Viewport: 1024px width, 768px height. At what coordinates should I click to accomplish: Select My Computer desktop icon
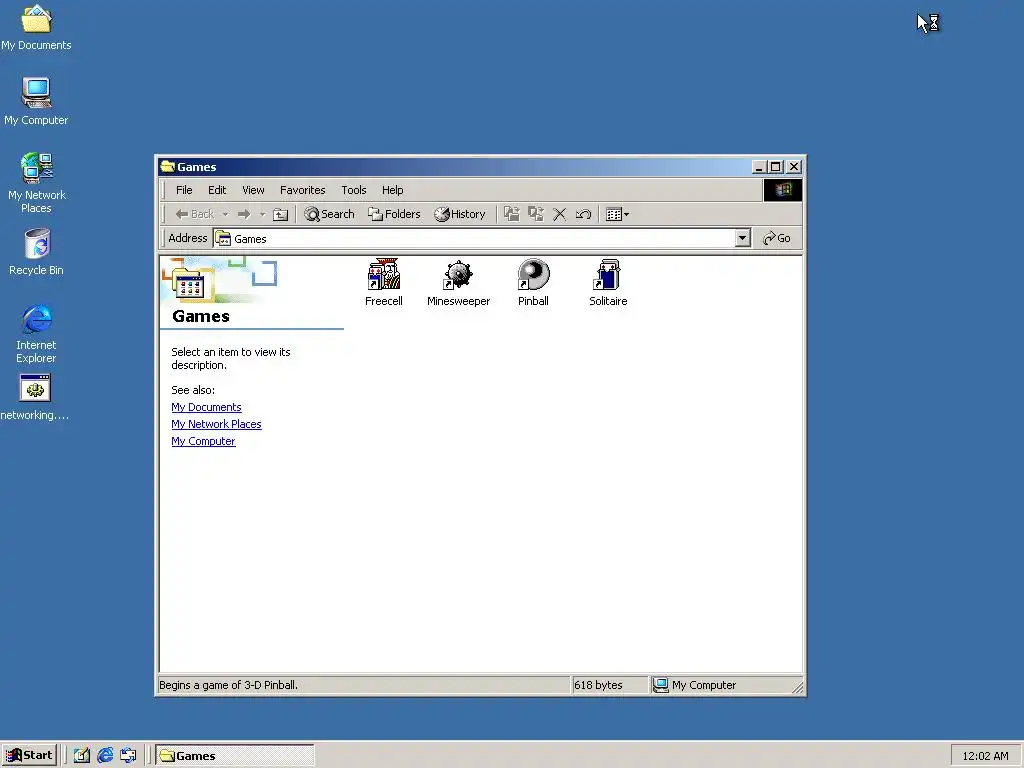tap(36, 101)
